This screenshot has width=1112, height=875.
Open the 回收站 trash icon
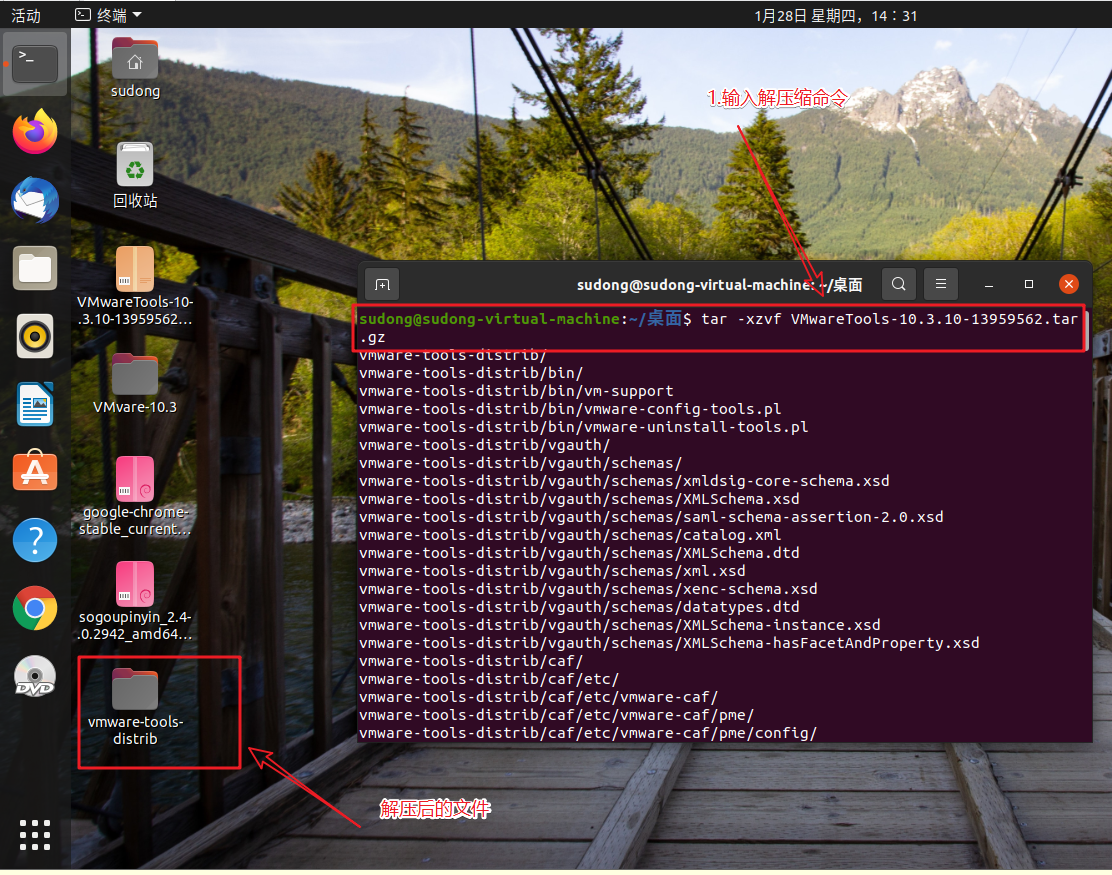(134, 164)
